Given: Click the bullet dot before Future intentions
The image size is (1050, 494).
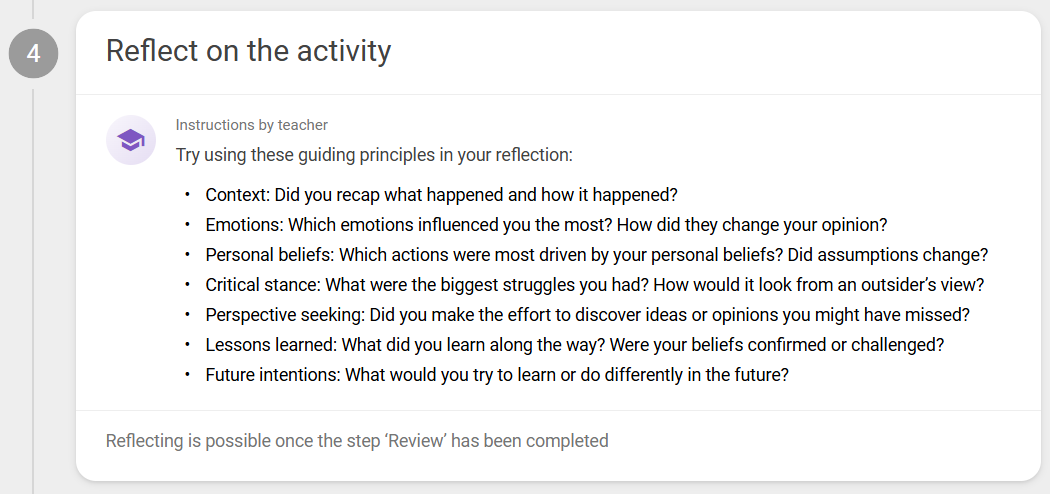Looking at the screenshot, I should coord(188,375).
